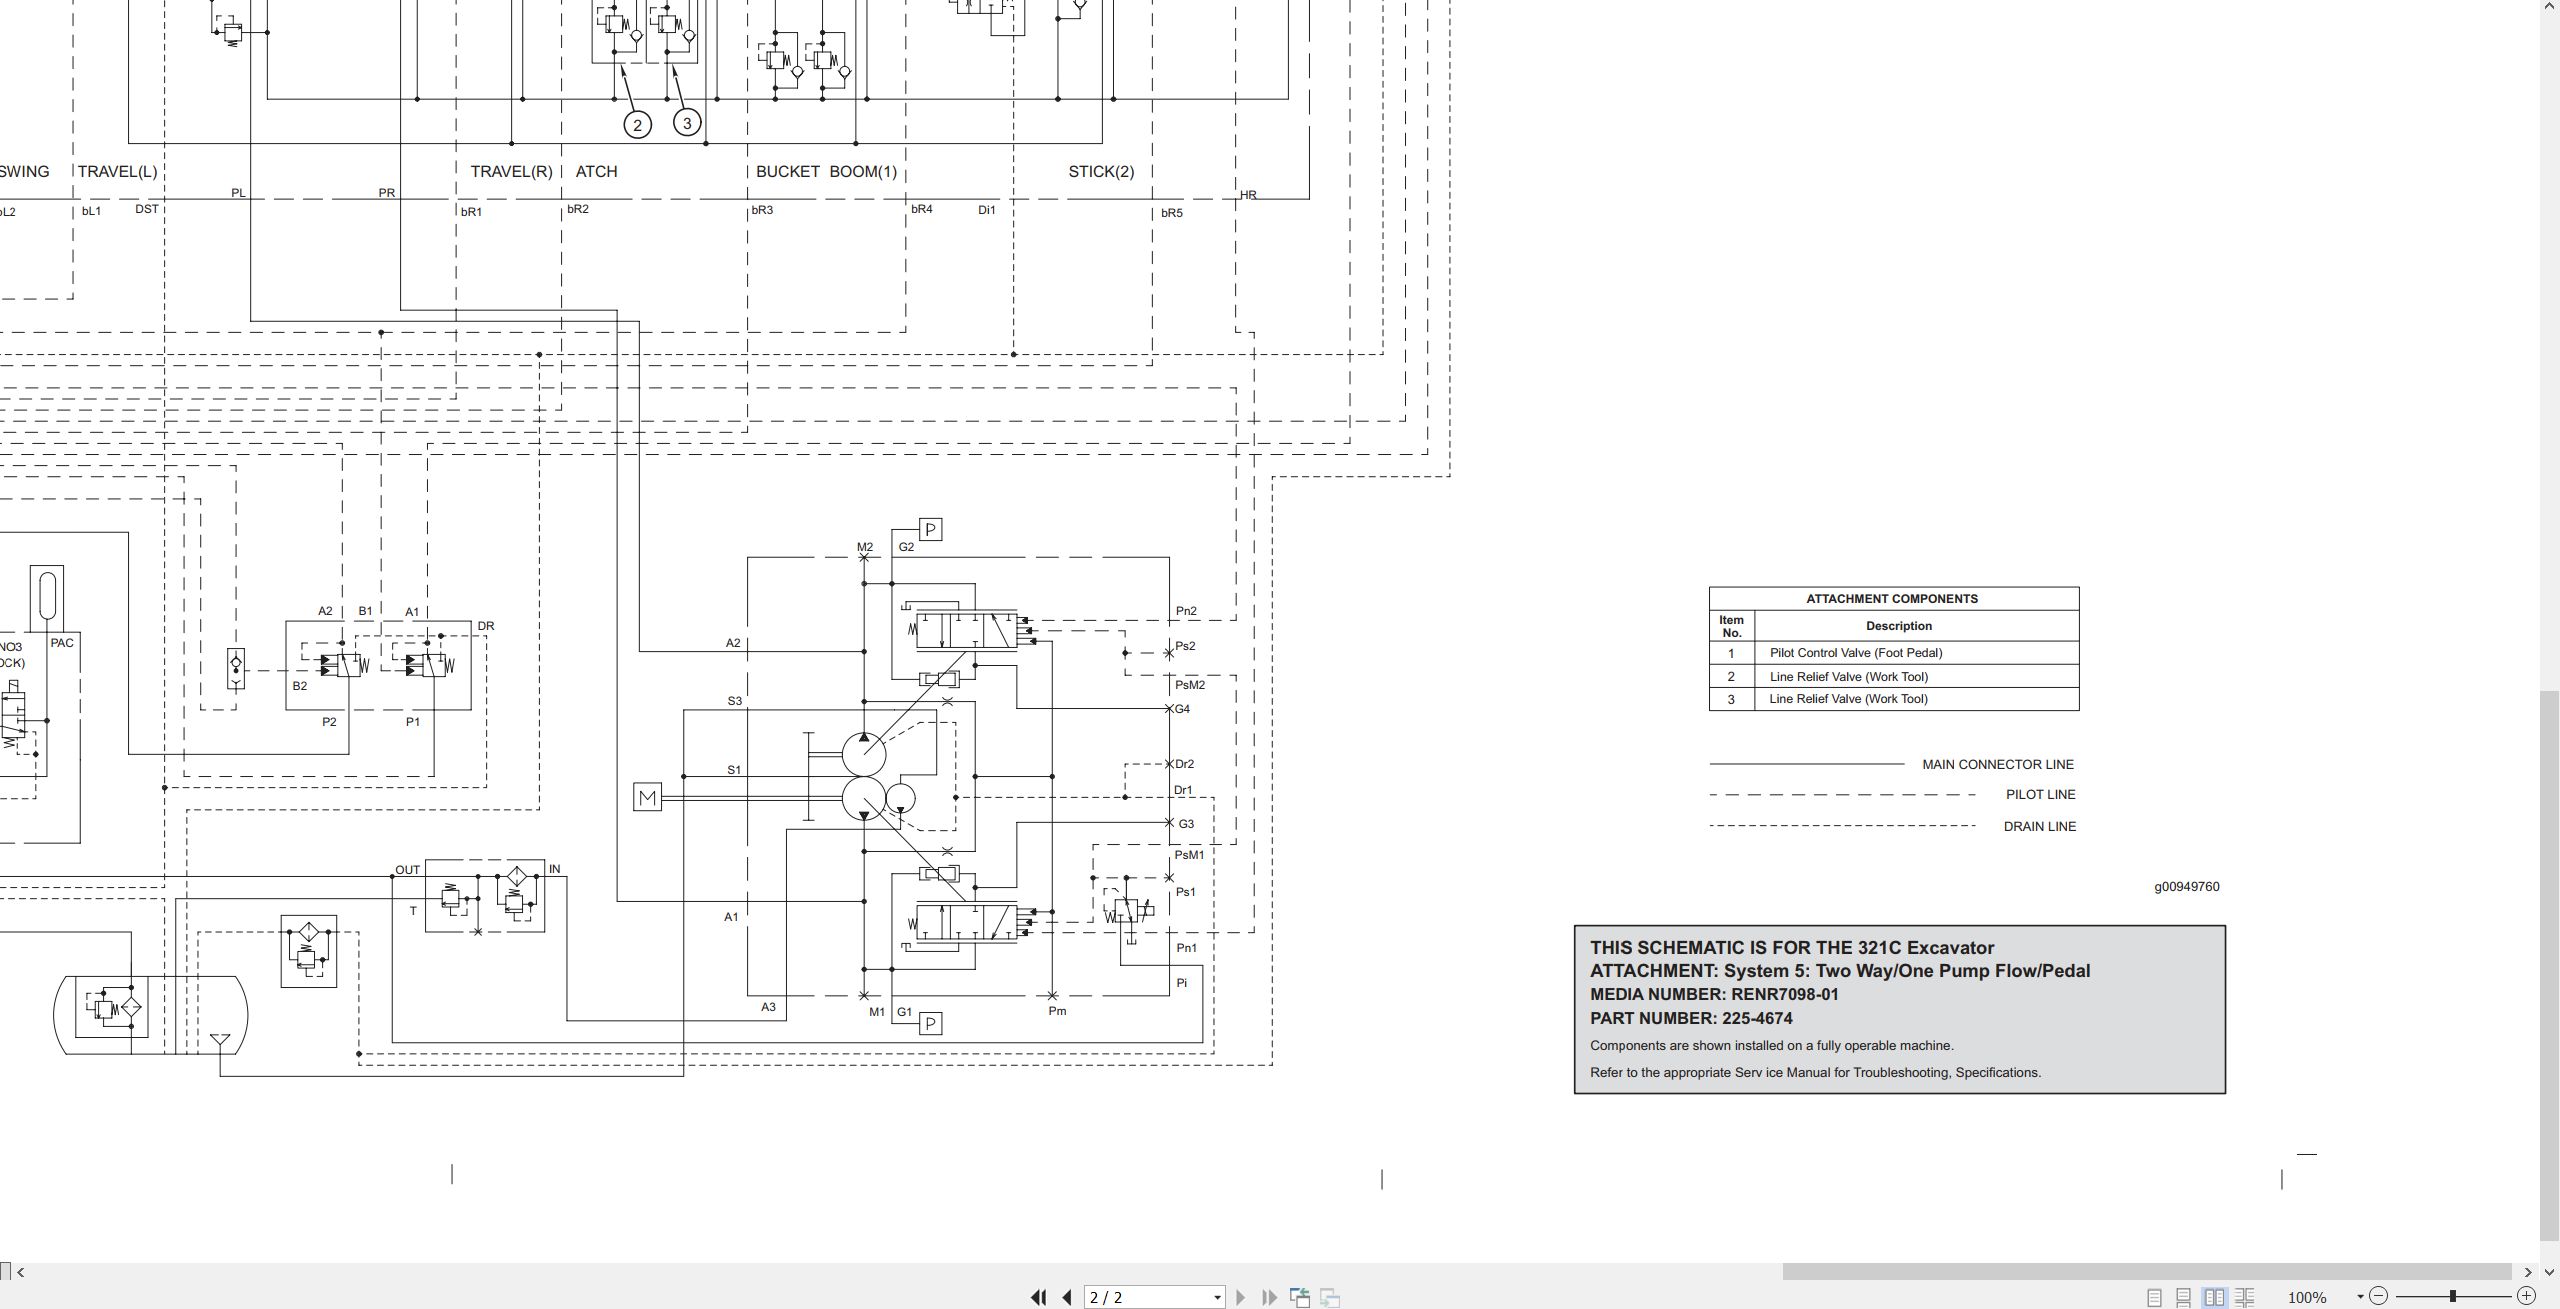Click callout circle number 2

(x=637, y=125)
